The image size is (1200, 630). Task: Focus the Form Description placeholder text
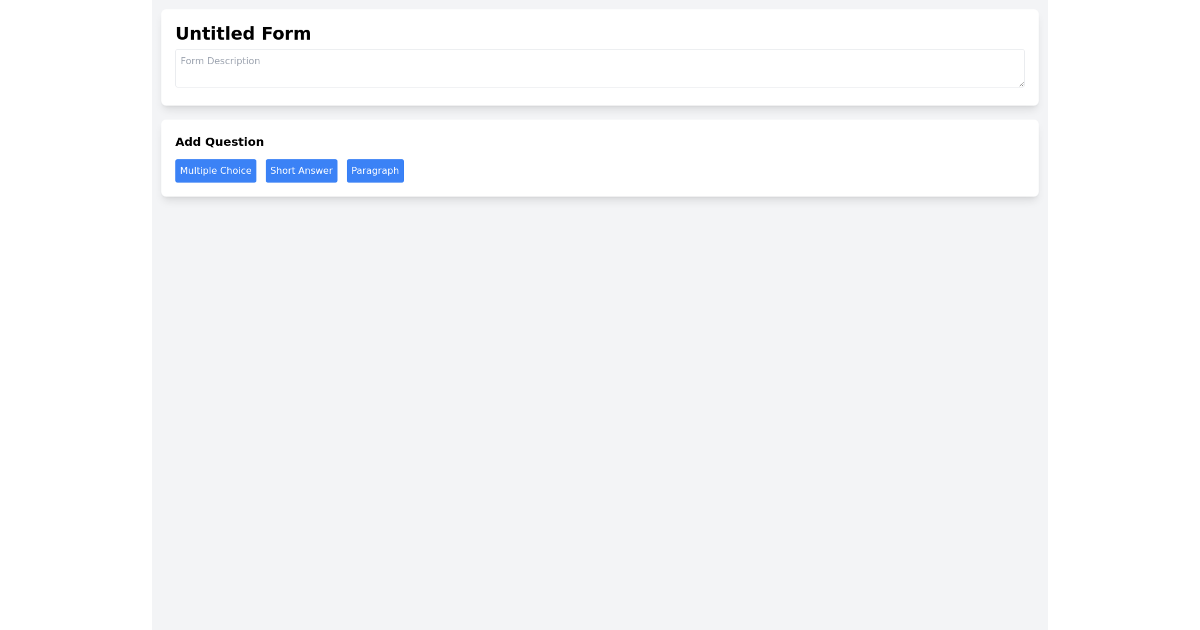coord(220,61)
